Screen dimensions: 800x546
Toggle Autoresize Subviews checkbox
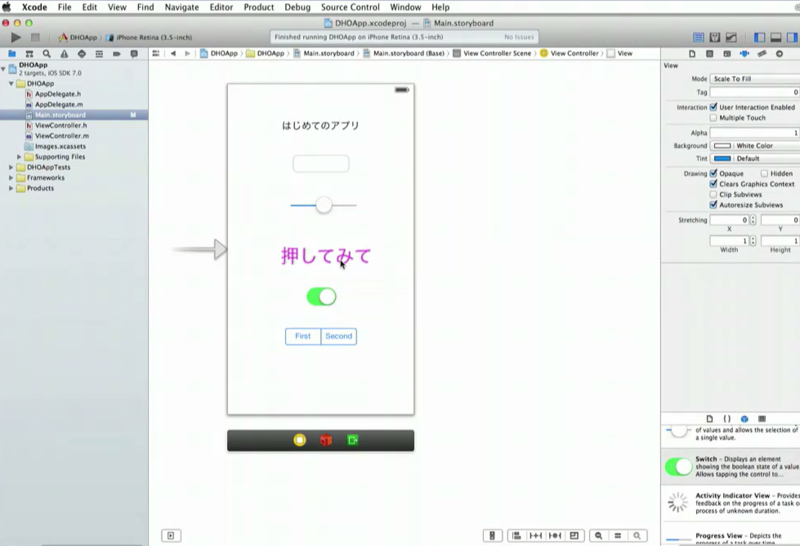[713, 205]
